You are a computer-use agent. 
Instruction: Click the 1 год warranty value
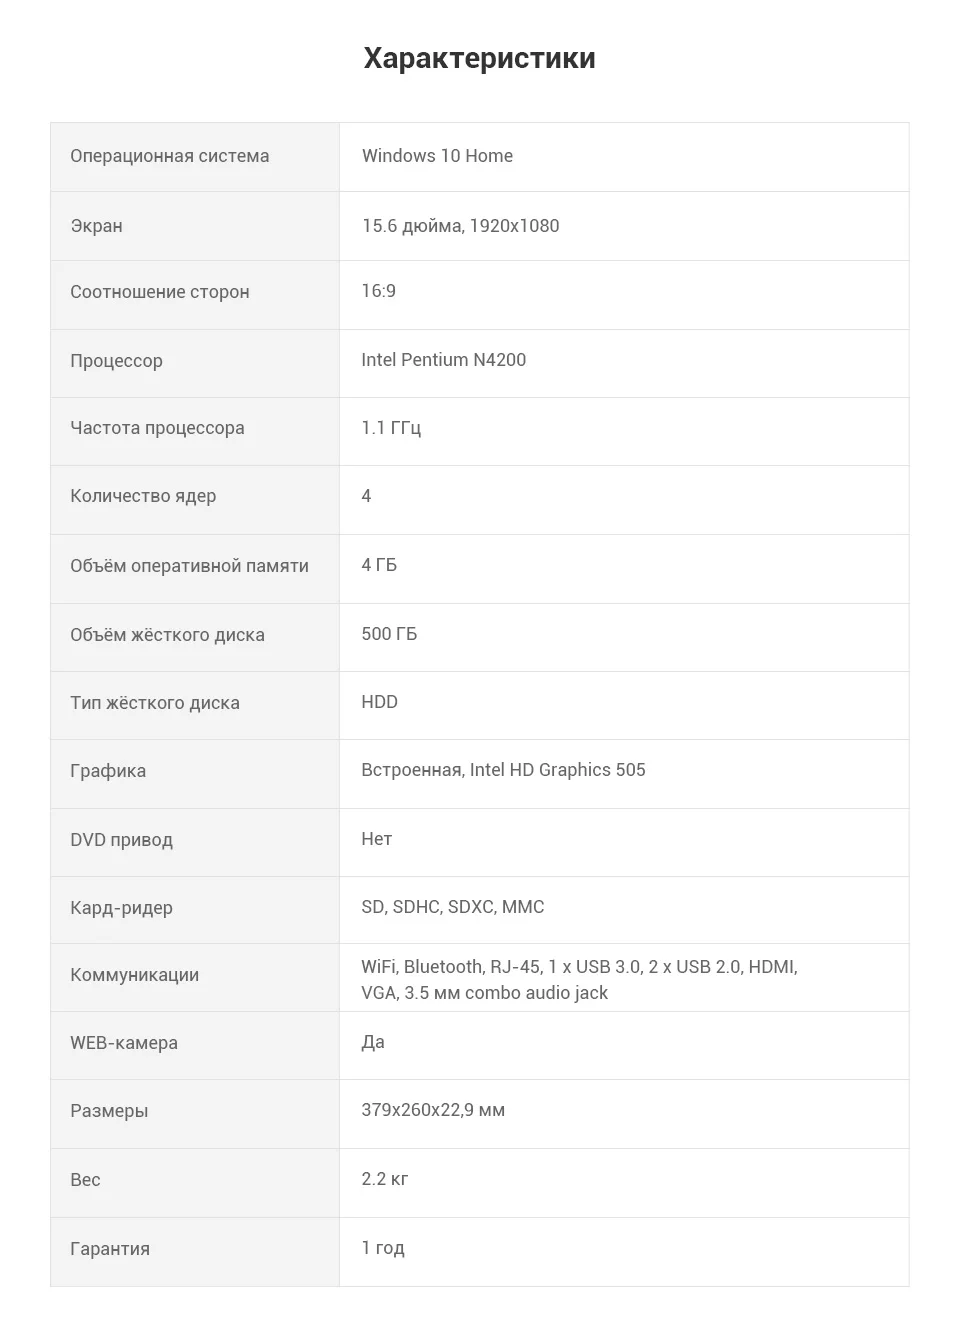coord(383,1248)
